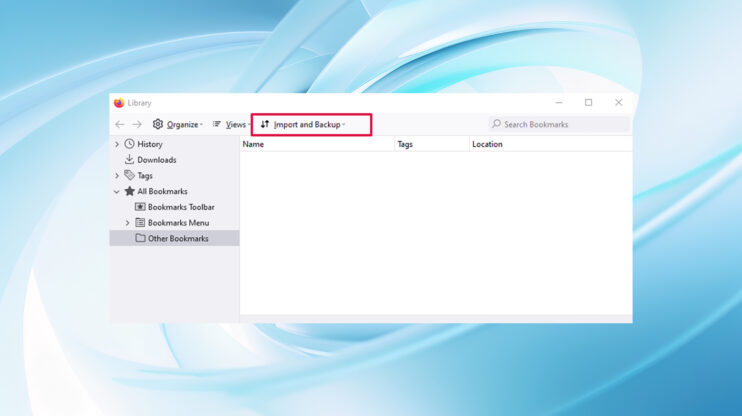This screenshot has width=742, height=416.
Task: Click the forward arrow in Library toolbar
Action: click(137, 125)
